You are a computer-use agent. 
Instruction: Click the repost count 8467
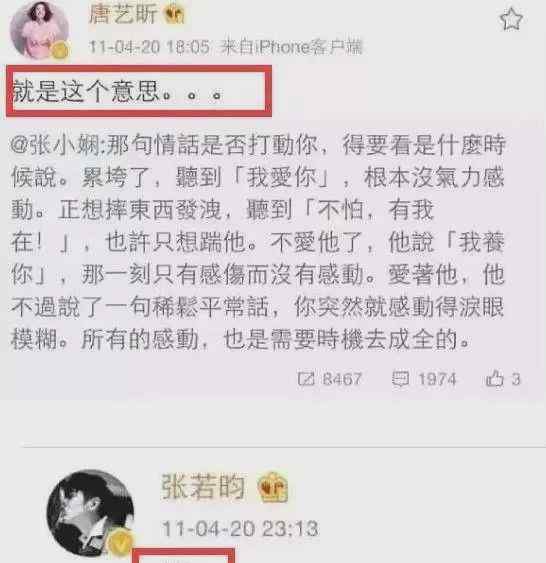coord(342,379)
